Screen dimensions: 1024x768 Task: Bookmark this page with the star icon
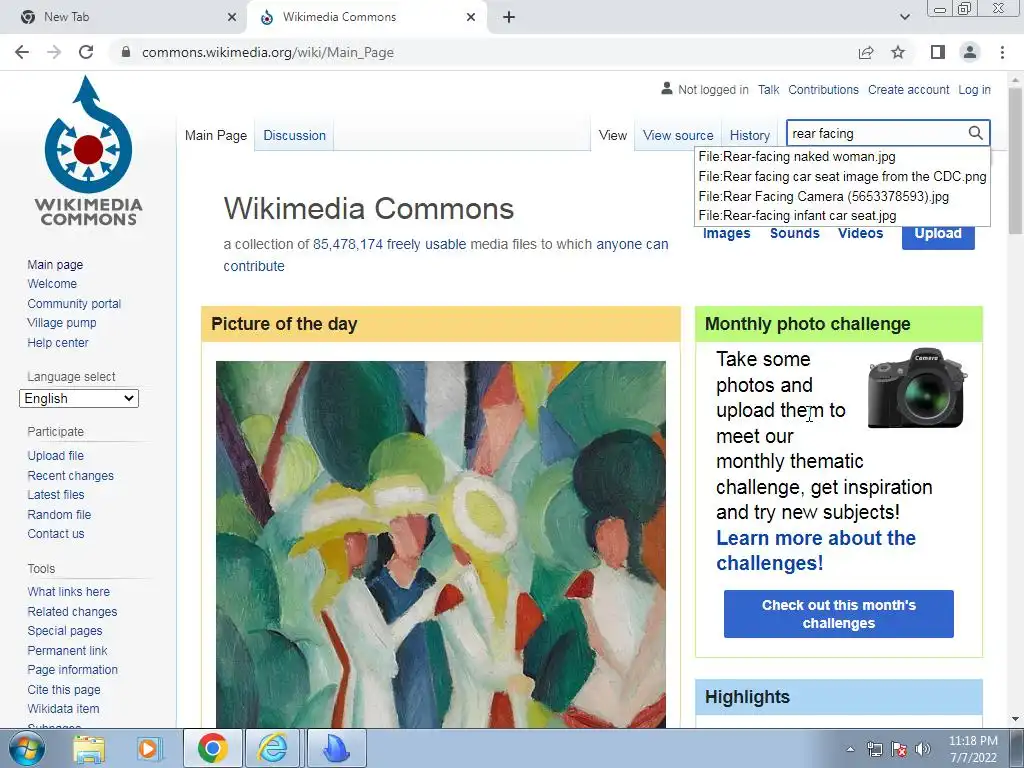pos(898,52)
